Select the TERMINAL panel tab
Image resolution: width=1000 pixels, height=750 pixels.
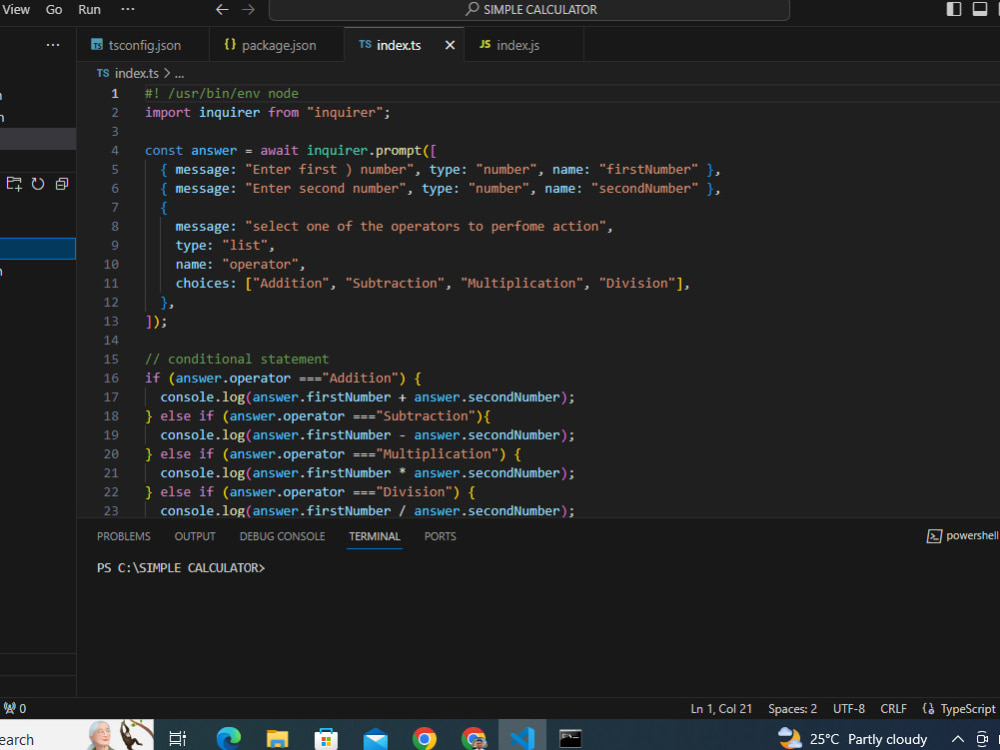374,536
